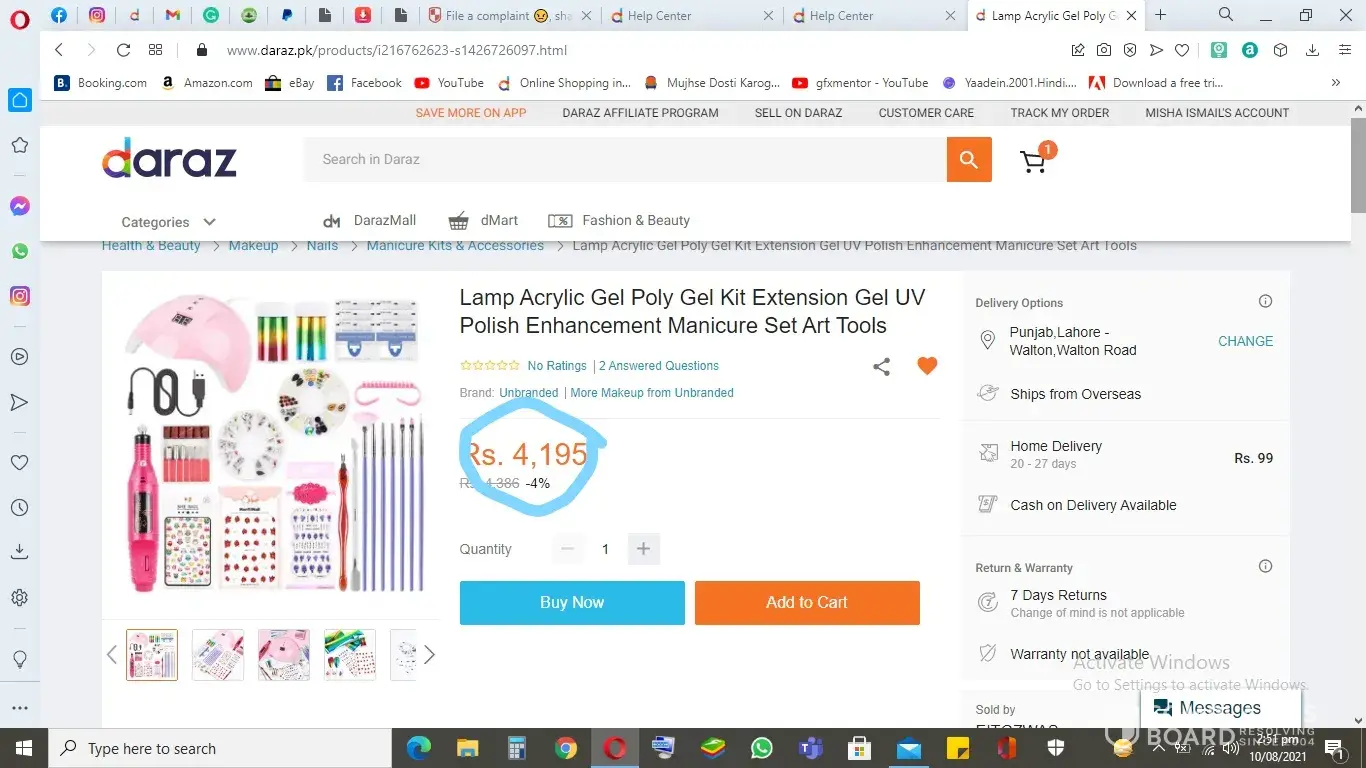Show next product thumbnails arrow
Image resolution: width=1366 pixels, height=768 pixels.
(x=429, y=655)
